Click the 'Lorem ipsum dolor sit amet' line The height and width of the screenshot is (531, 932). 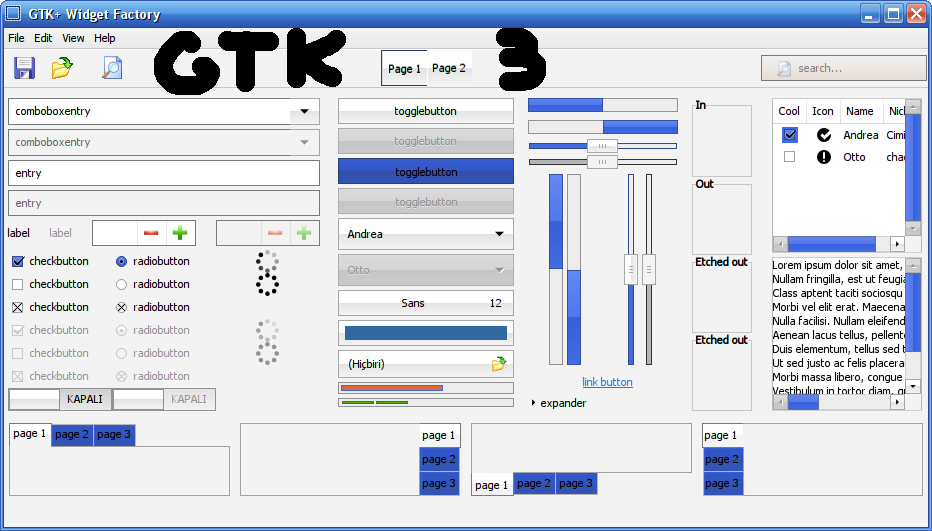(x=838, y=265)
